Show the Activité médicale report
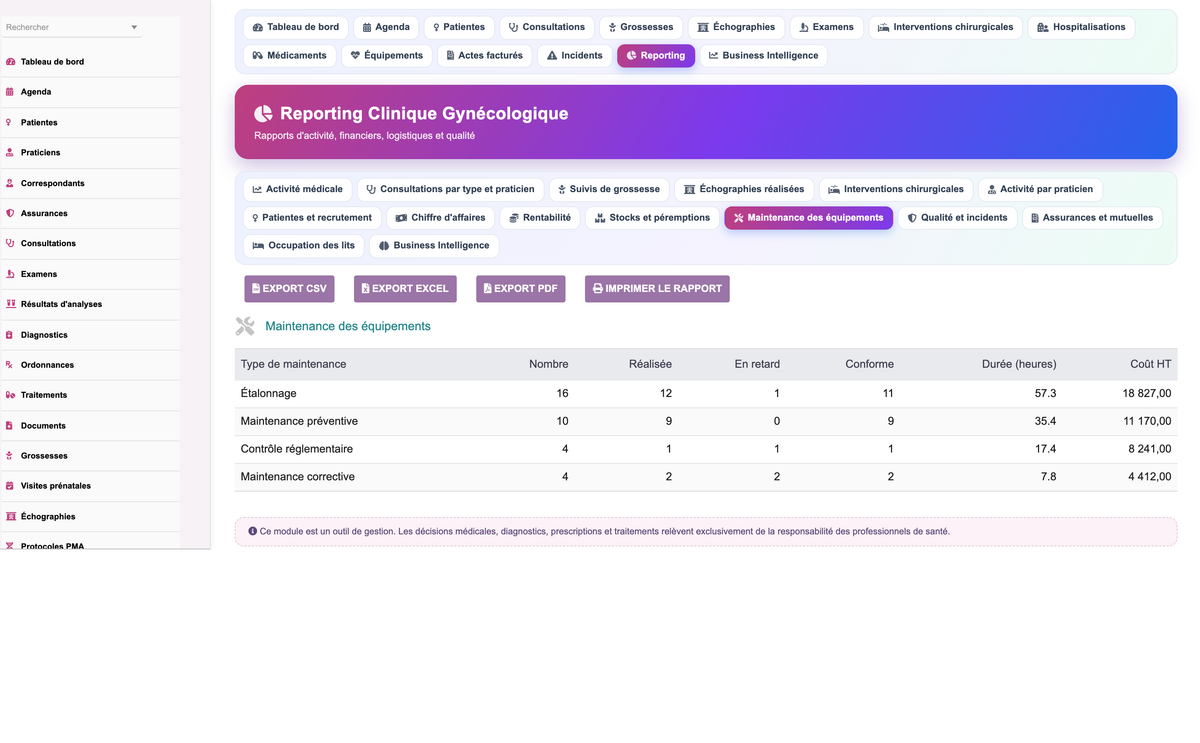Image resolution: width=1200 pixels, height=743 pixels. tap(297, 189)
